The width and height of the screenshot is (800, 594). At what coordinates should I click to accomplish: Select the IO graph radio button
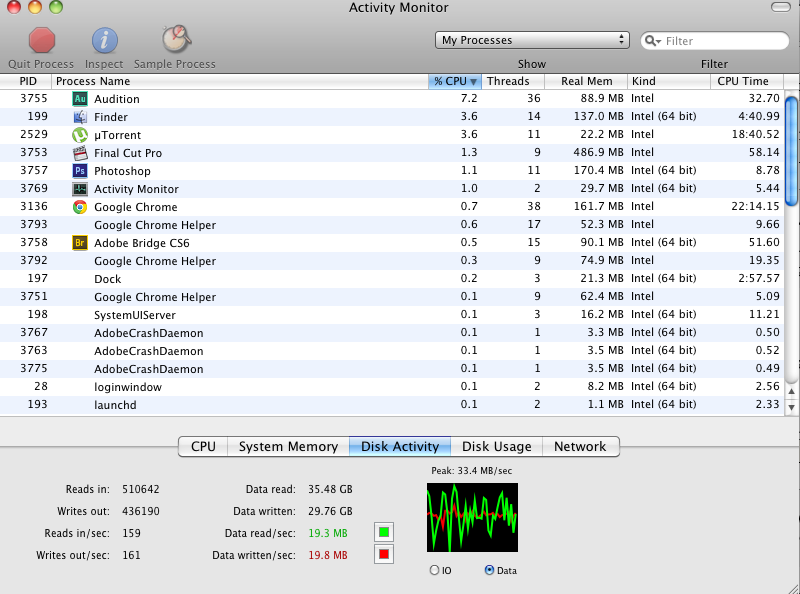coord(434,570)
